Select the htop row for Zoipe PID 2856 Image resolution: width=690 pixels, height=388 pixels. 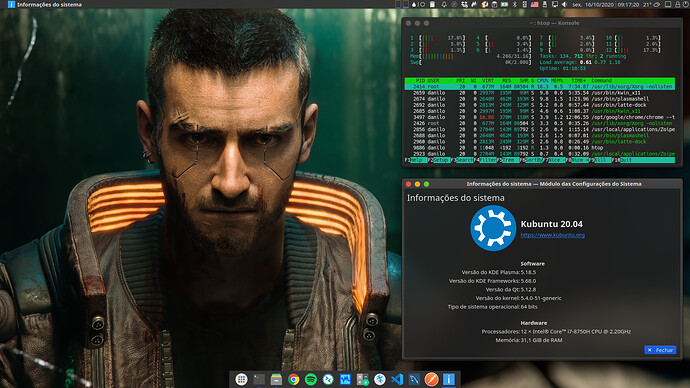pos(540,129)
